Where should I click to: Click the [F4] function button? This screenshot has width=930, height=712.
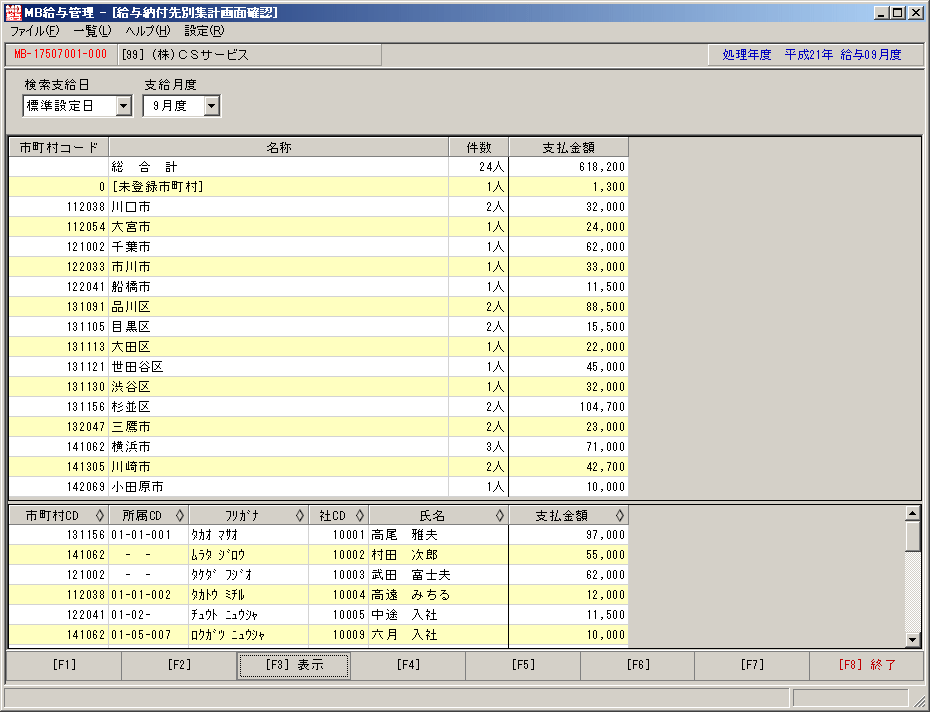(x=408, y=665)
